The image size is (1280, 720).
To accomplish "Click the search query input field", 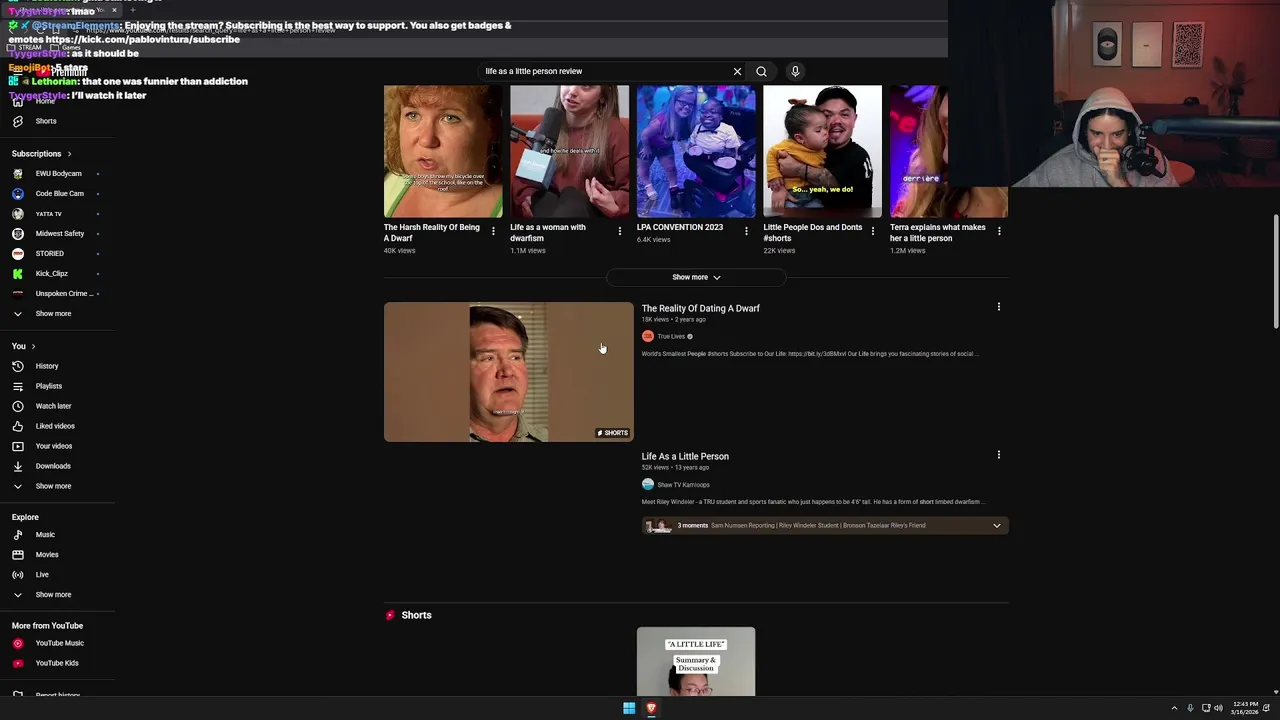I will coord(605,71).
